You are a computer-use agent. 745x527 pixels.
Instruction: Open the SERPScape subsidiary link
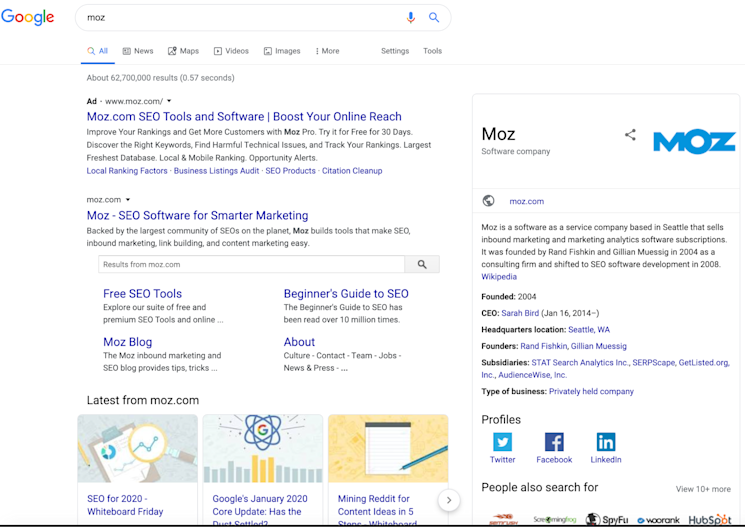coord(653,363)
